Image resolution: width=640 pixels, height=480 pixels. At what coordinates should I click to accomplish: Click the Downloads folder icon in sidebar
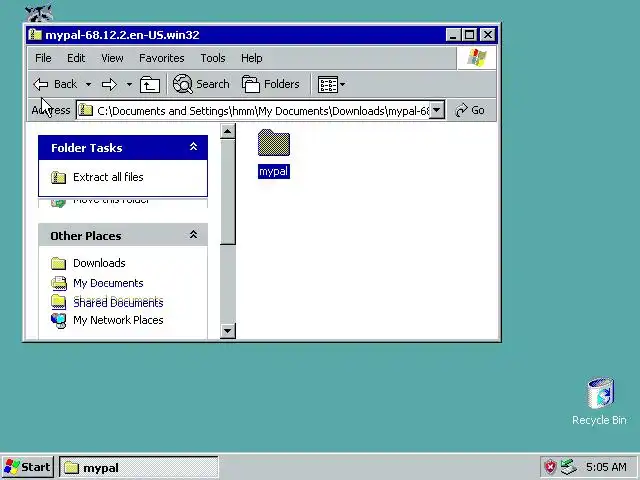click(x=58, y=264)
